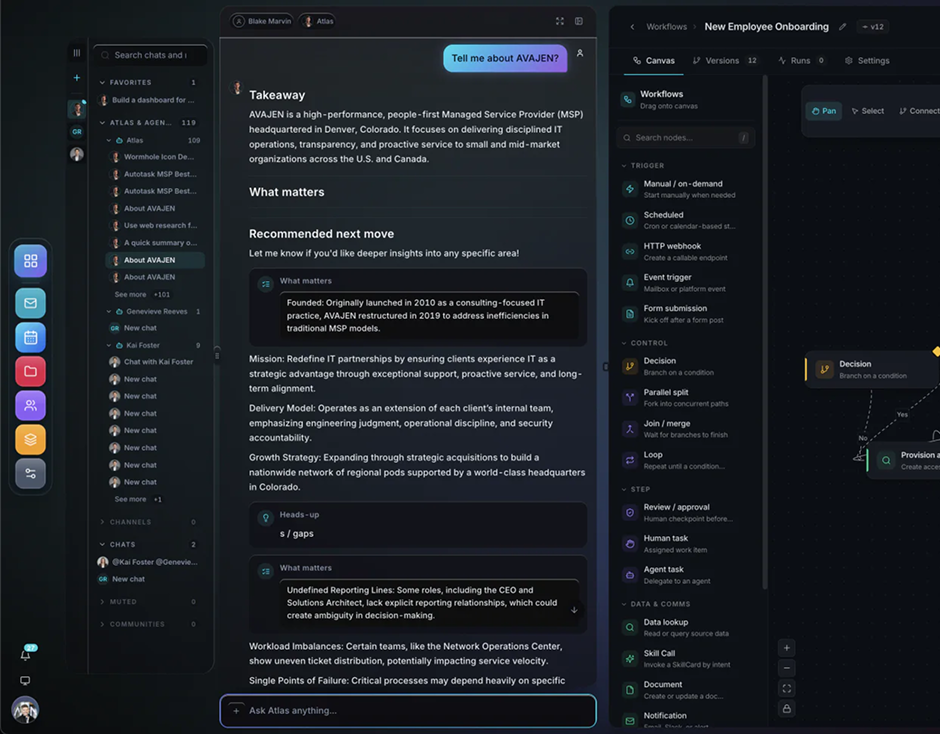Select the Review / approval step node
940x735 pixels.
[687, 513]
